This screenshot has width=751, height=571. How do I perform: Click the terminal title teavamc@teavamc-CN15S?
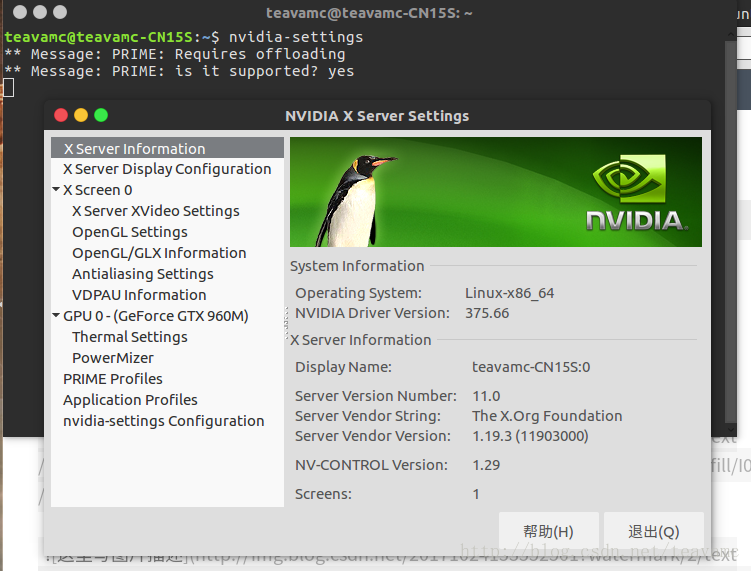tap(369, 12)
